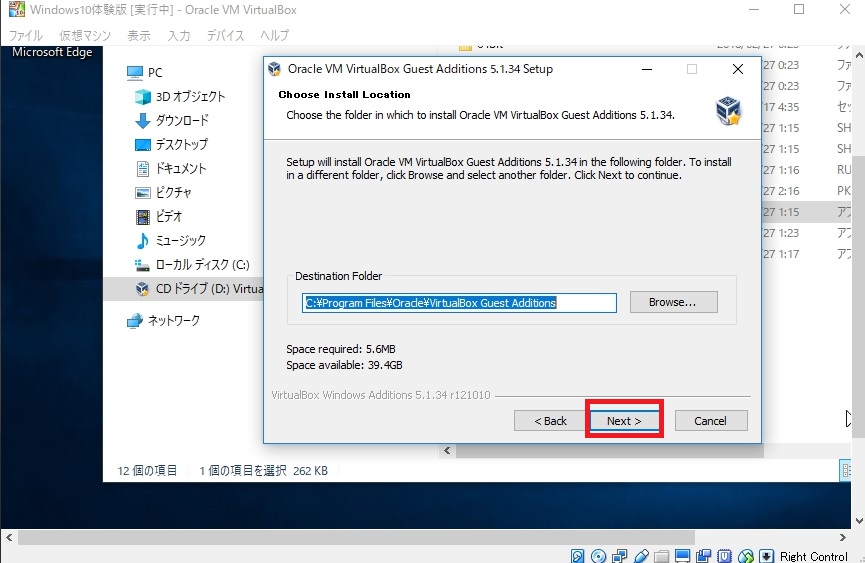Click the Destination Folder path field

point(459,303)
